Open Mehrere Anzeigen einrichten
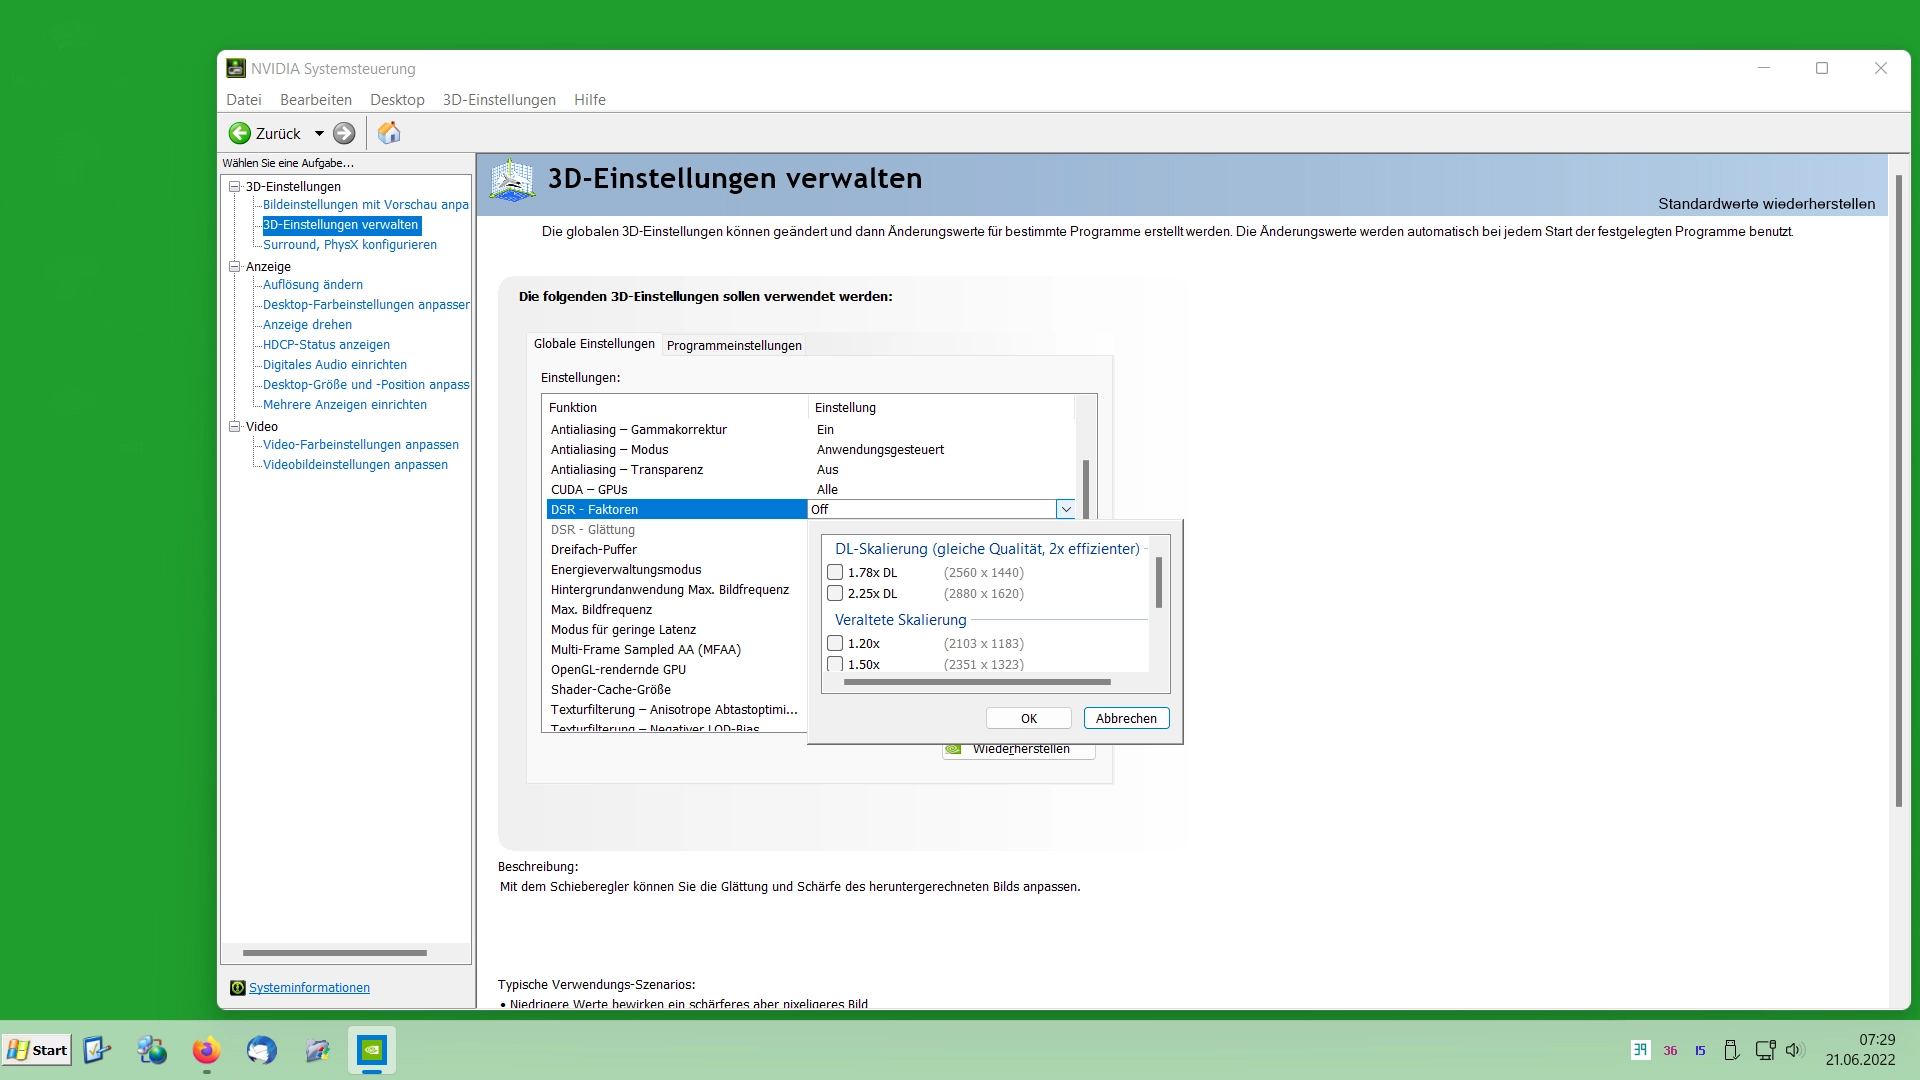The image size is (1920, 1080). pos(345,405)
